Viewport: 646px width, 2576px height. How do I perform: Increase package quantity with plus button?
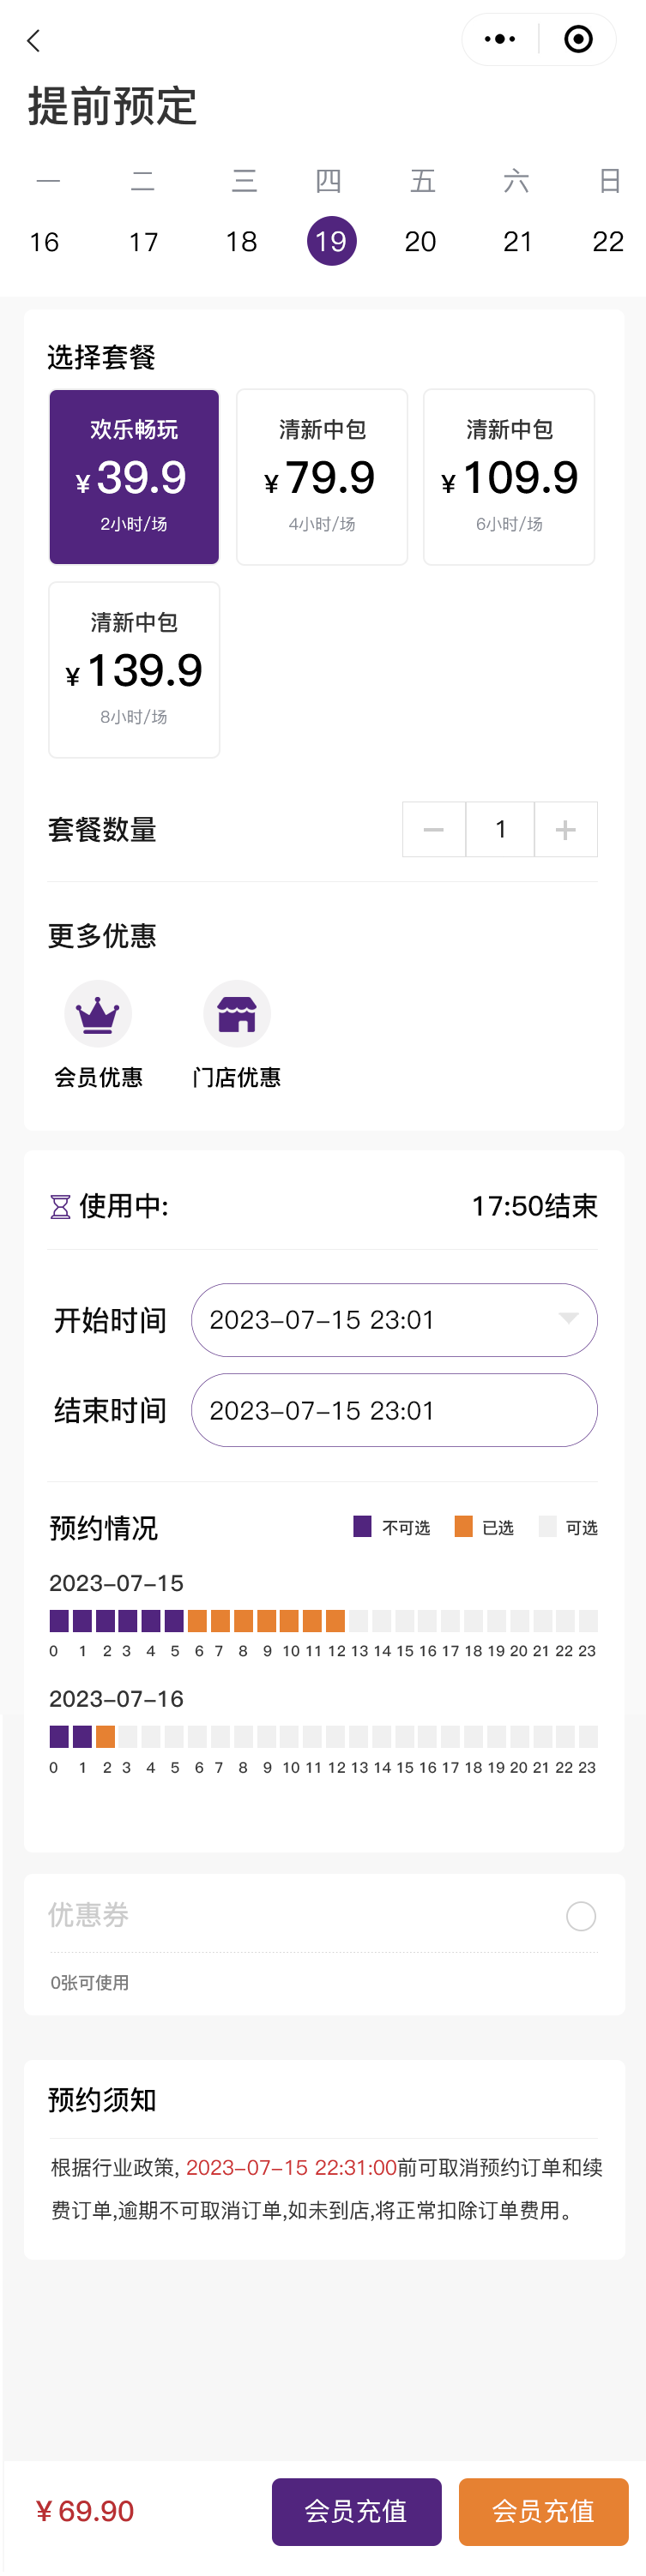tap(566, 829)
